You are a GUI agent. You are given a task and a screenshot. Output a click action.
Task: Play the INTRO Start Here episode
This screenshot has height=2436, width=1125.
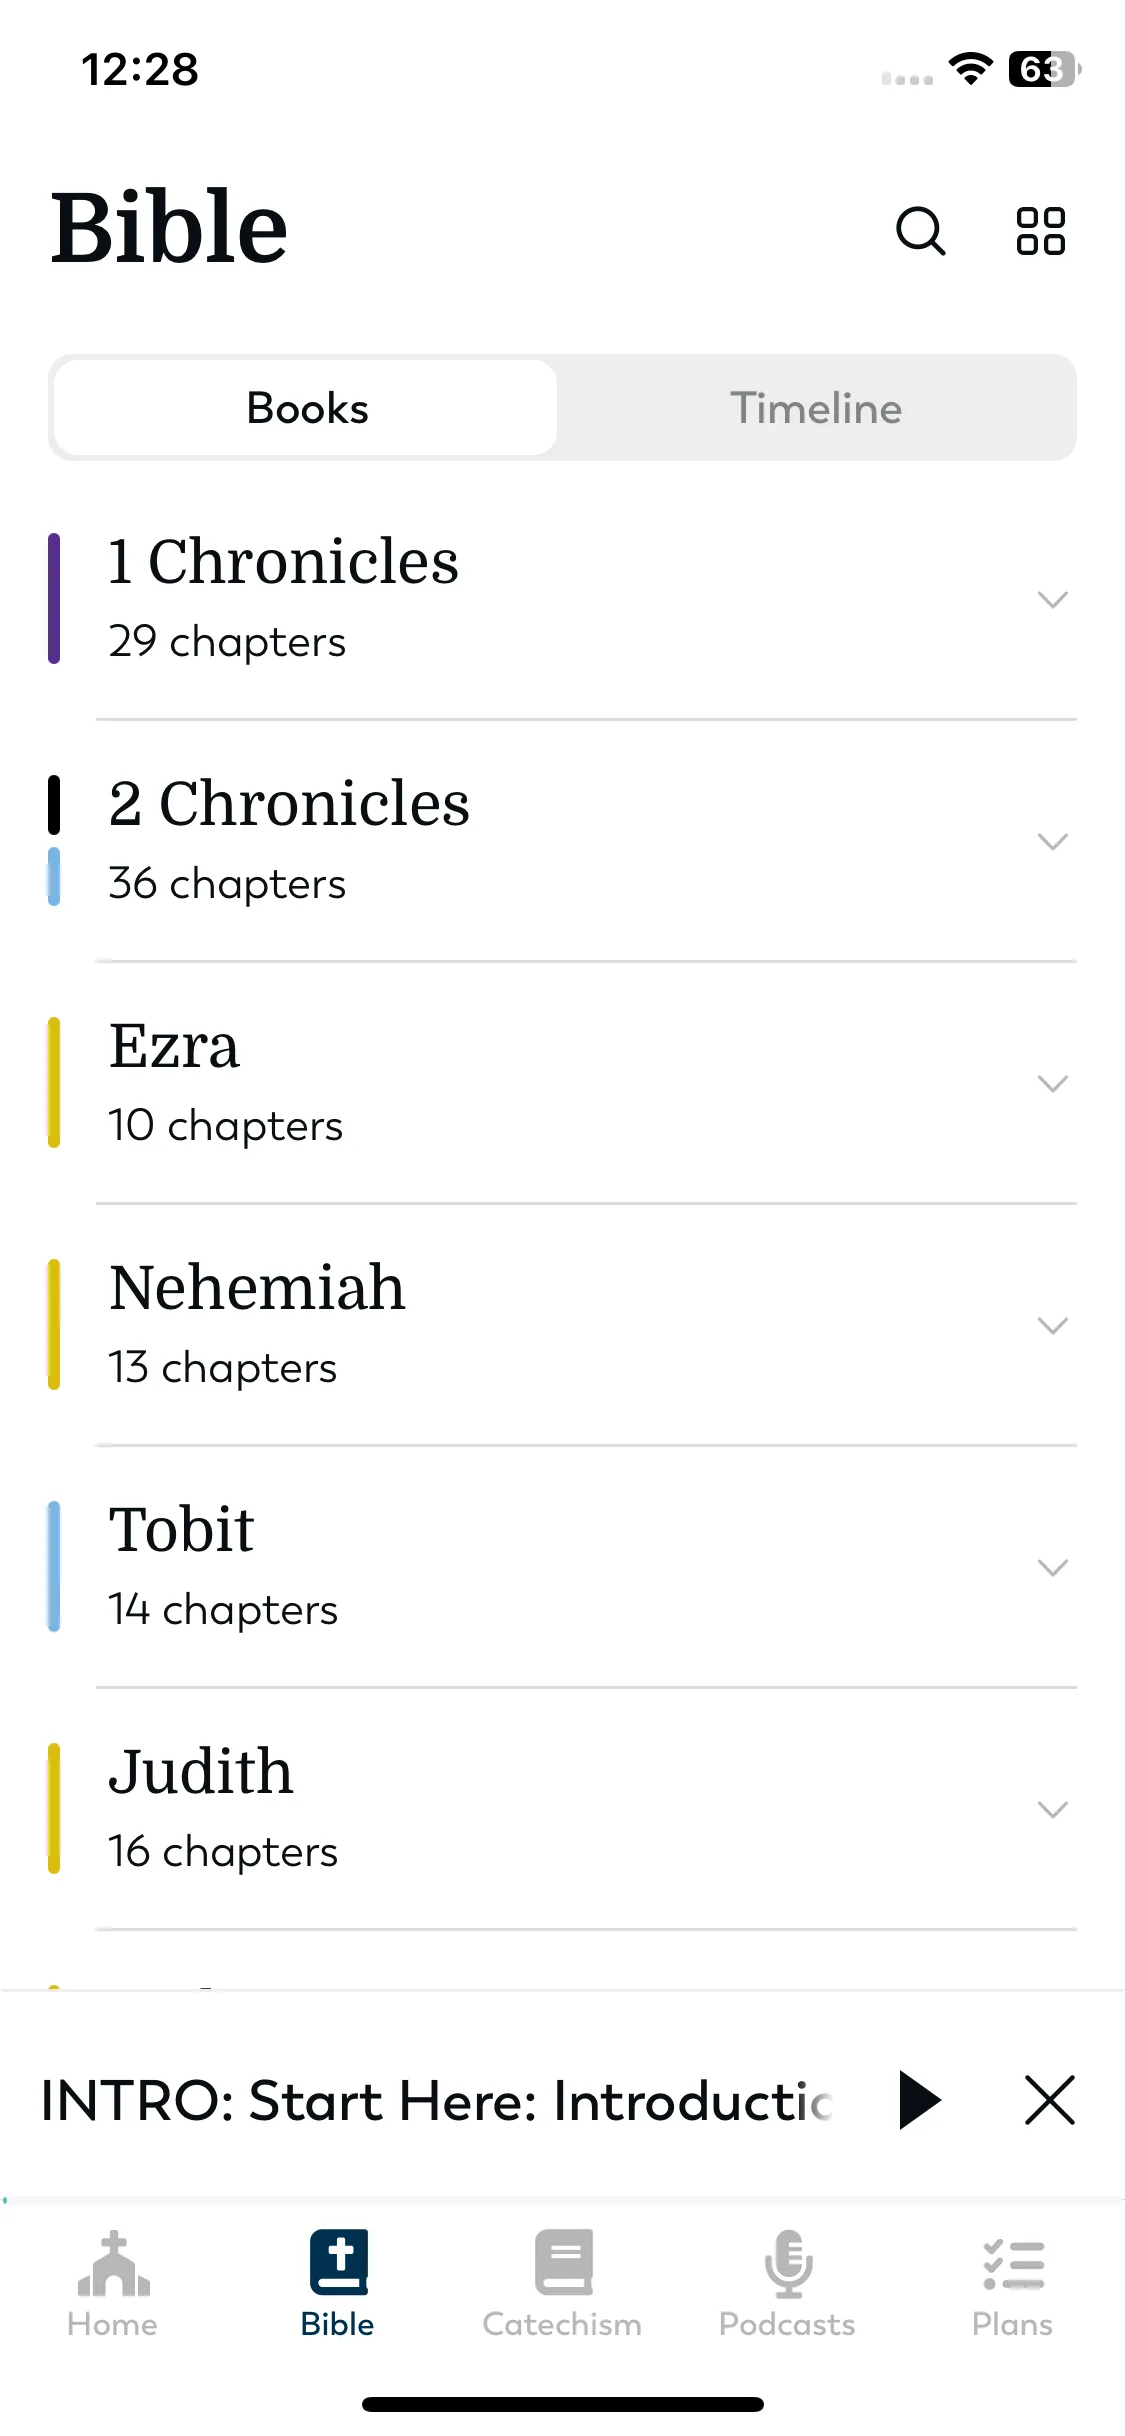click(920, 2100)
